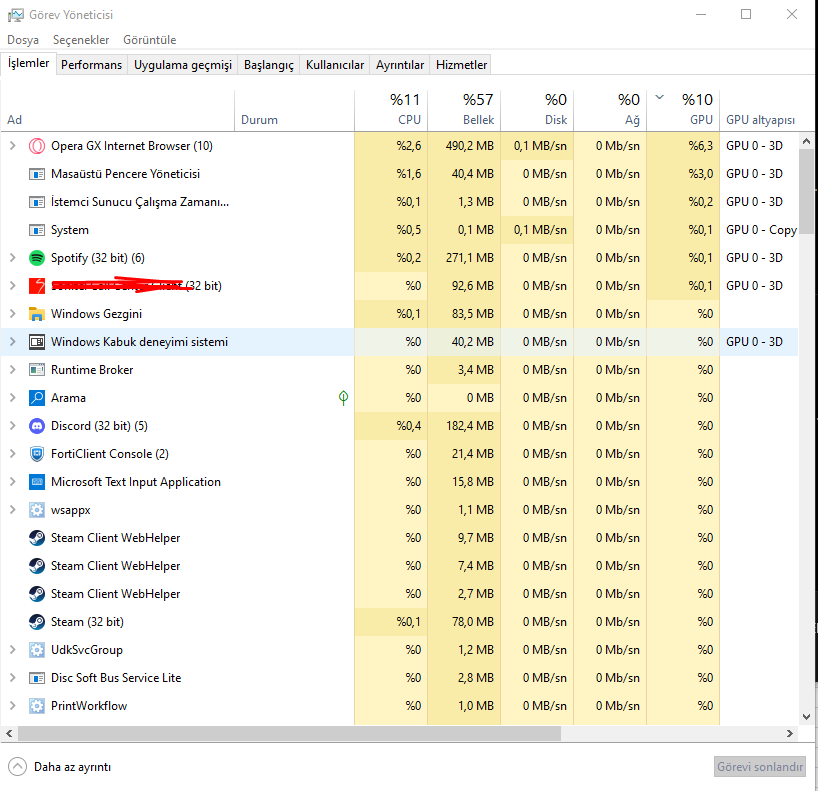The image size is (818, 791).
Task: Sort by the Durum column header
Action: tap(295, 110)
